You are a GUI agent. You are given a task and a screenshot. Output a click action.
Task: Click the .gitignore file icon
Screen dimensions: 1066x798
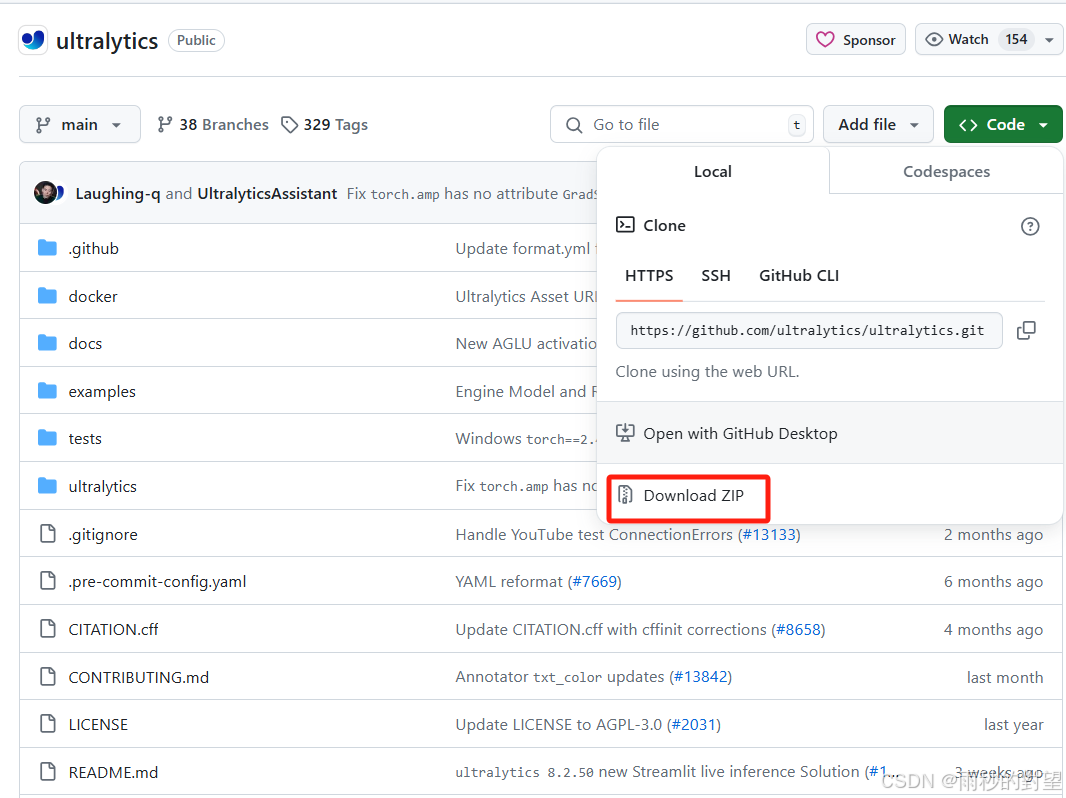pos(48,534)
